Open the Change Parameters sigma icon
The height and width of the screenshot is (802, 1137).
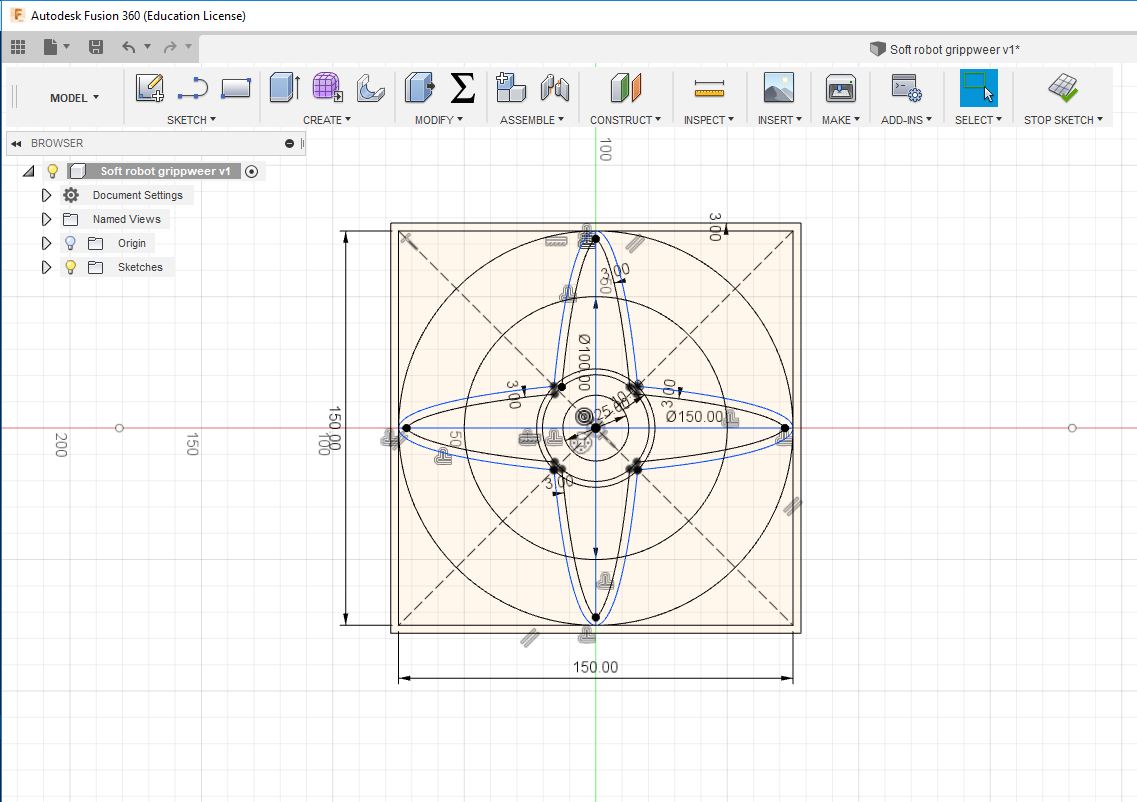462,89
